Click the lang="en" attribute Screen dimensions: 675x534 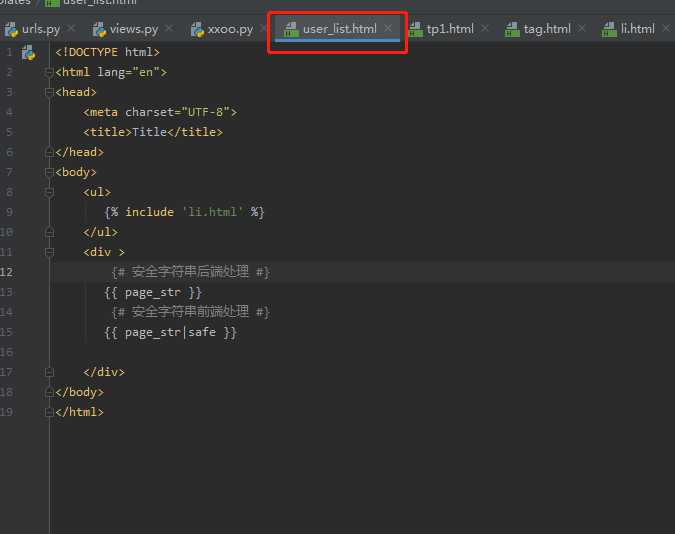128,72
